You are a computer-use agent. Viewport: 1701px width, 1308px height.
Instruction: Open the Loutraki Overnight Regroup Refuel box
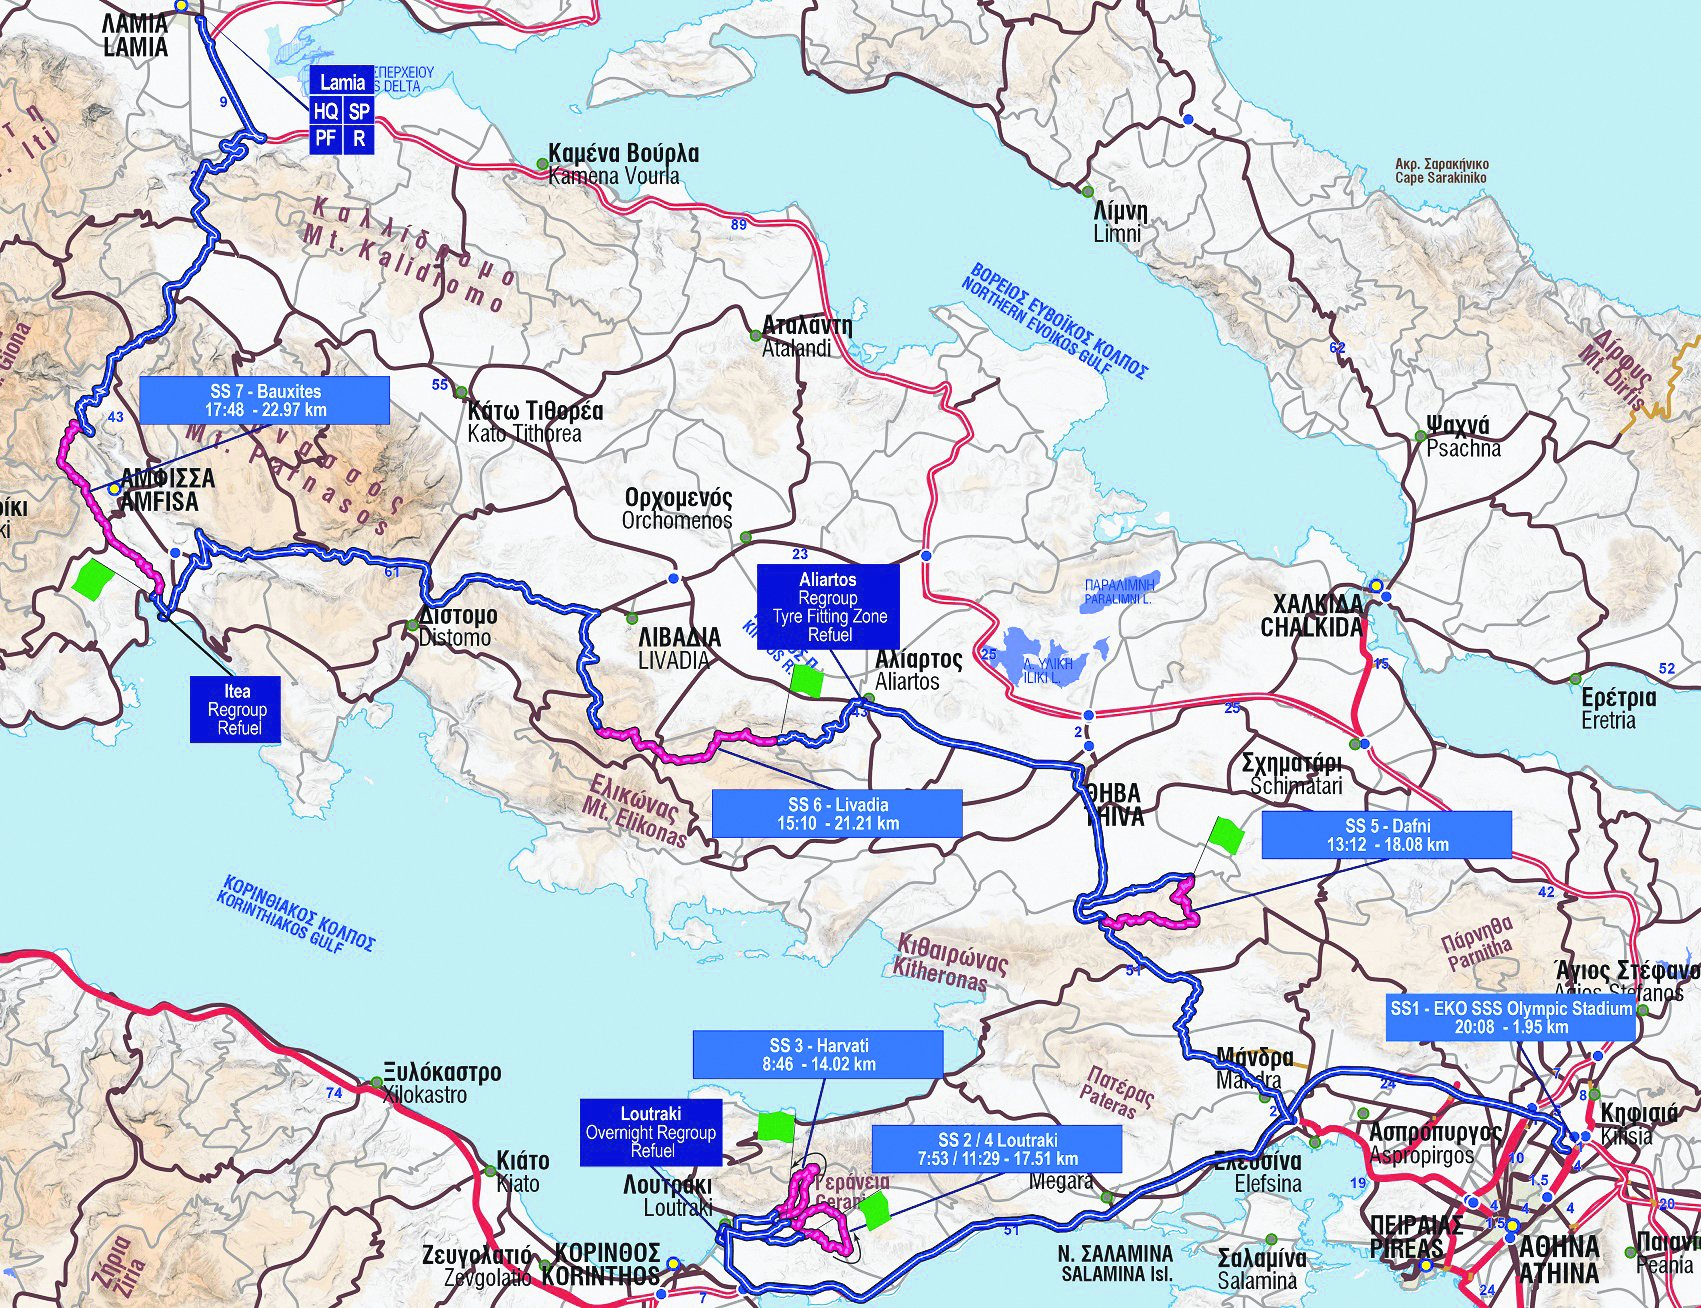click(651, 1132)
